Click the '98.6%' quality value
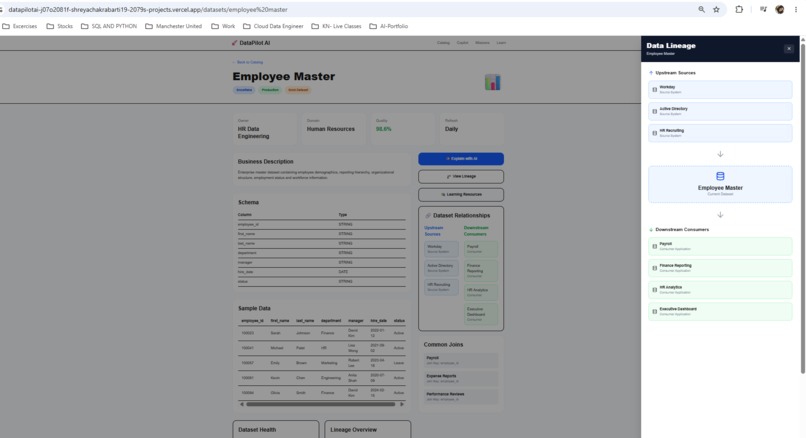The image size is (806, 438). tap(383, 129)
